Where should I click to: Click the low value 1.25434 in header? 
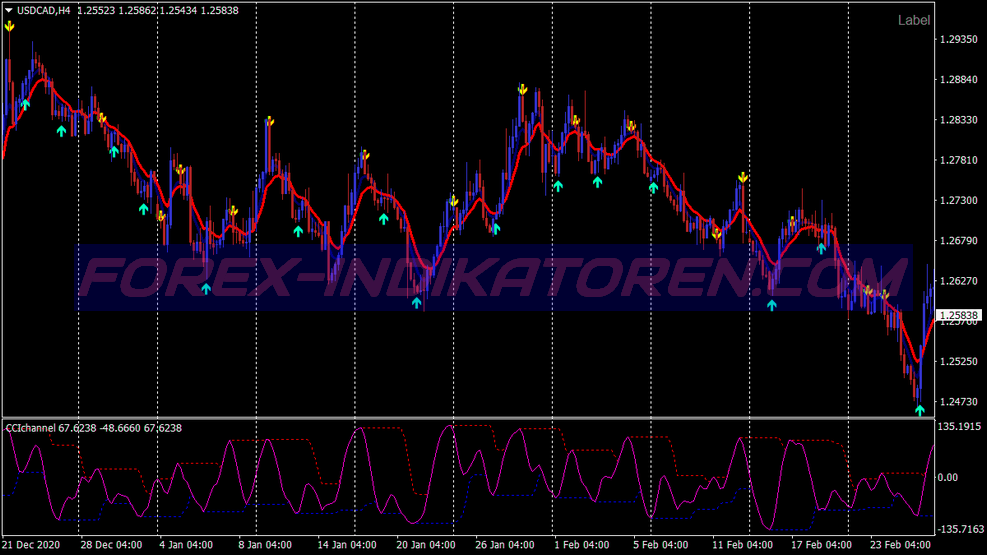(178, 11)
